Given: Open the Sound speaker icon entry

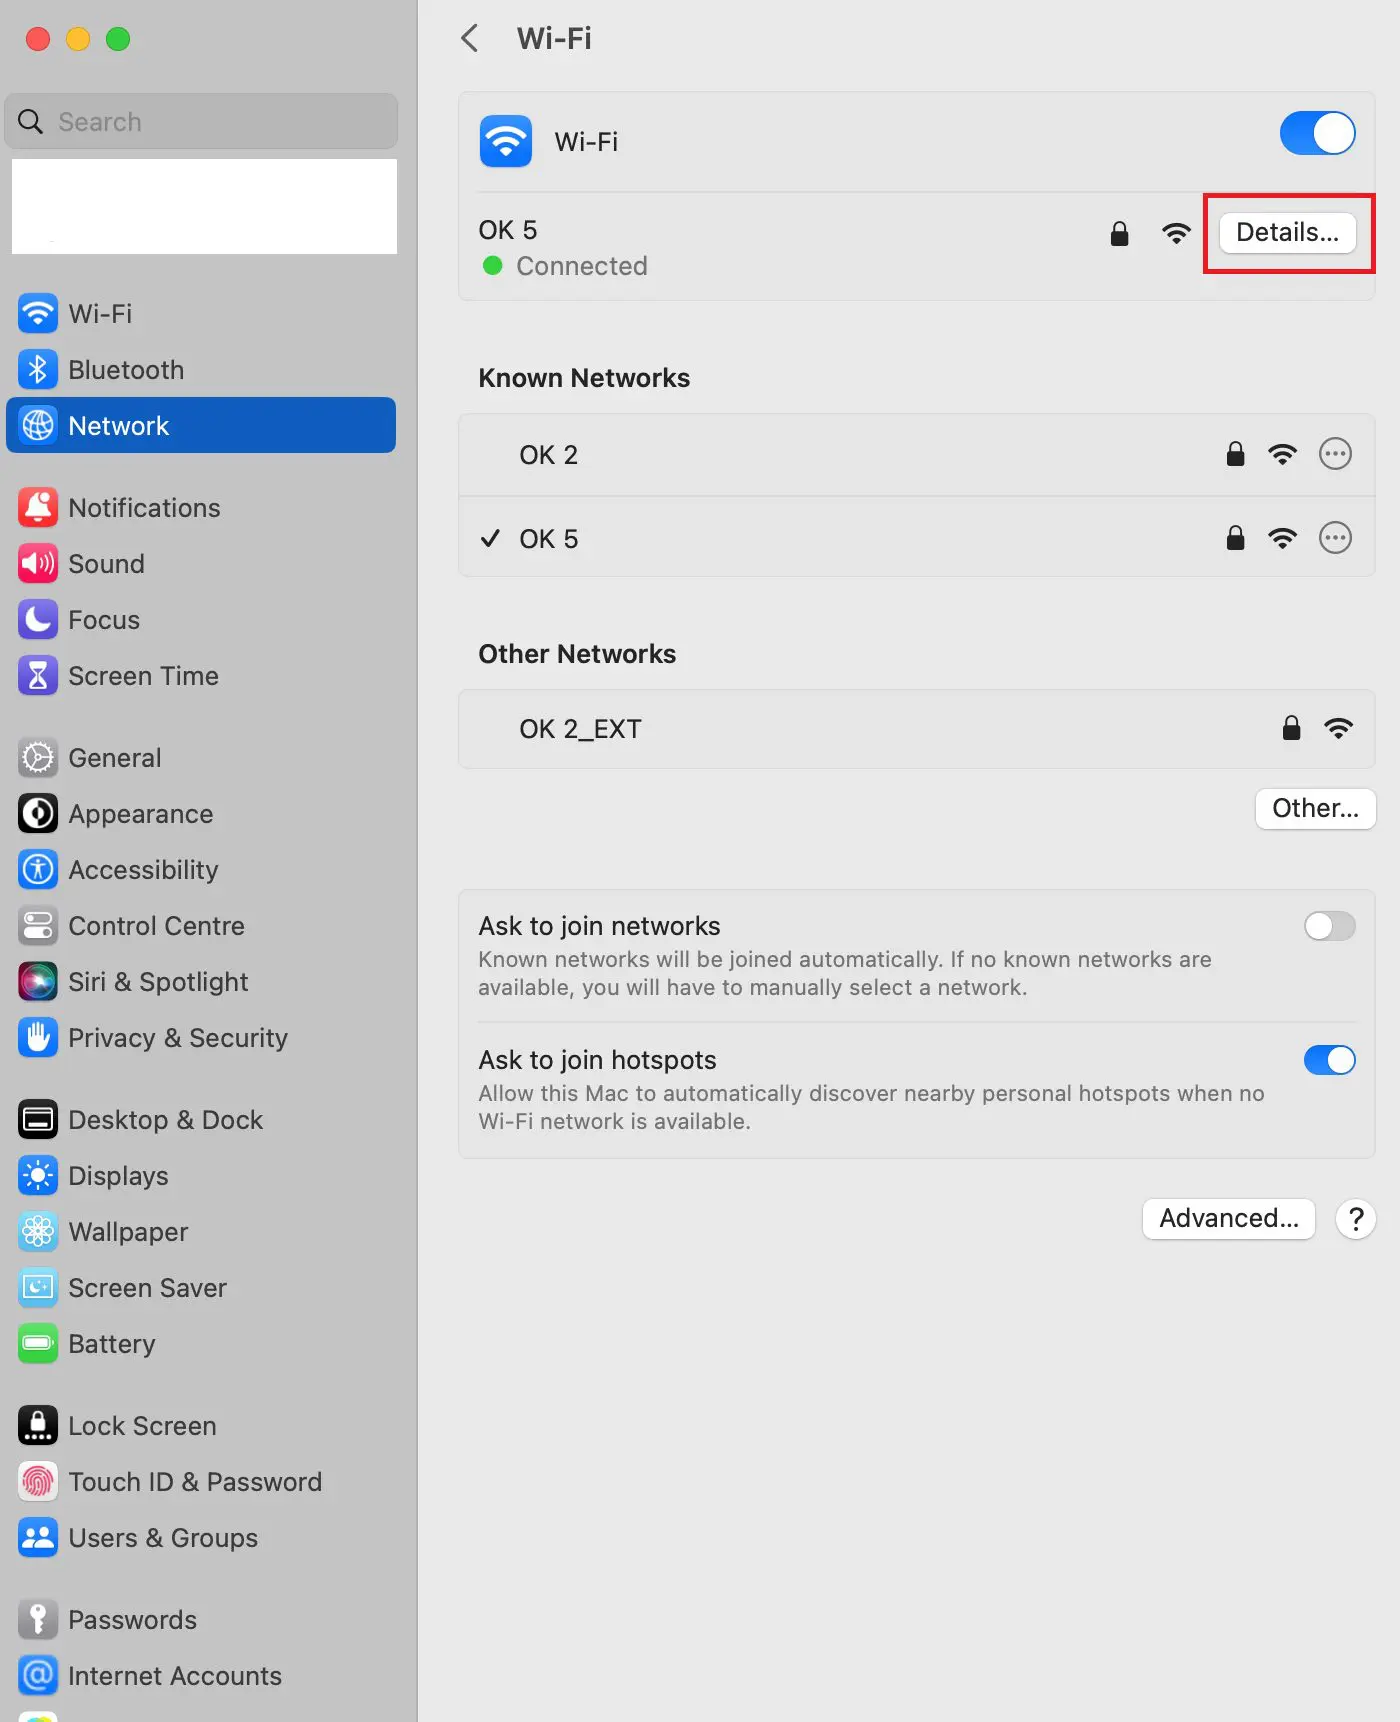Looking at the screenshot, I should click(38, 564).
